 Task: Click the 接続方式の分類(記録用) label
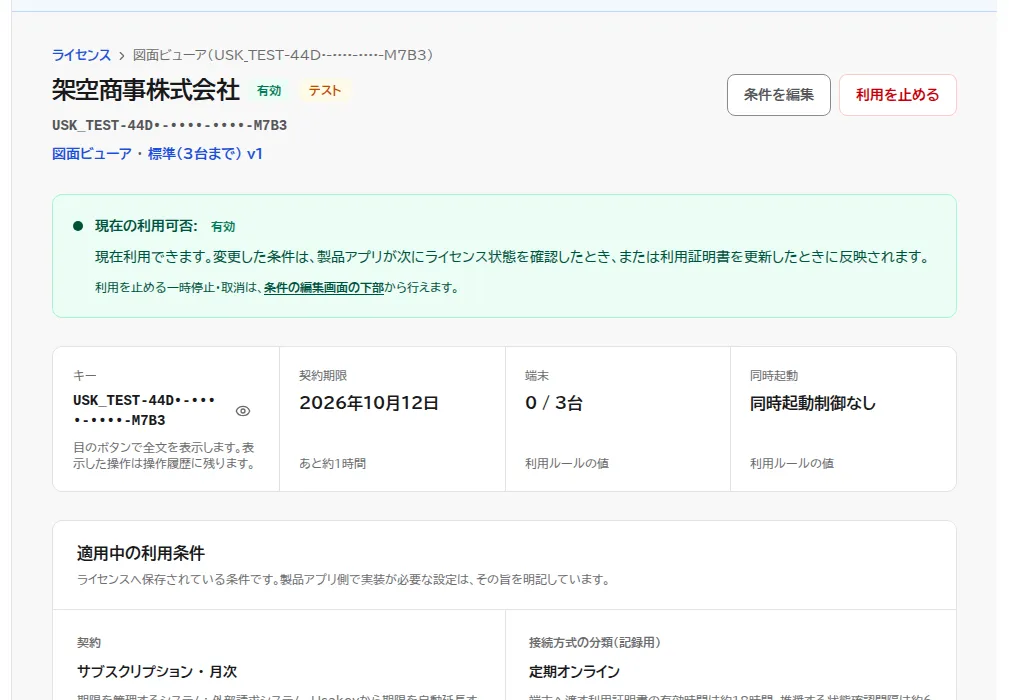595,643
